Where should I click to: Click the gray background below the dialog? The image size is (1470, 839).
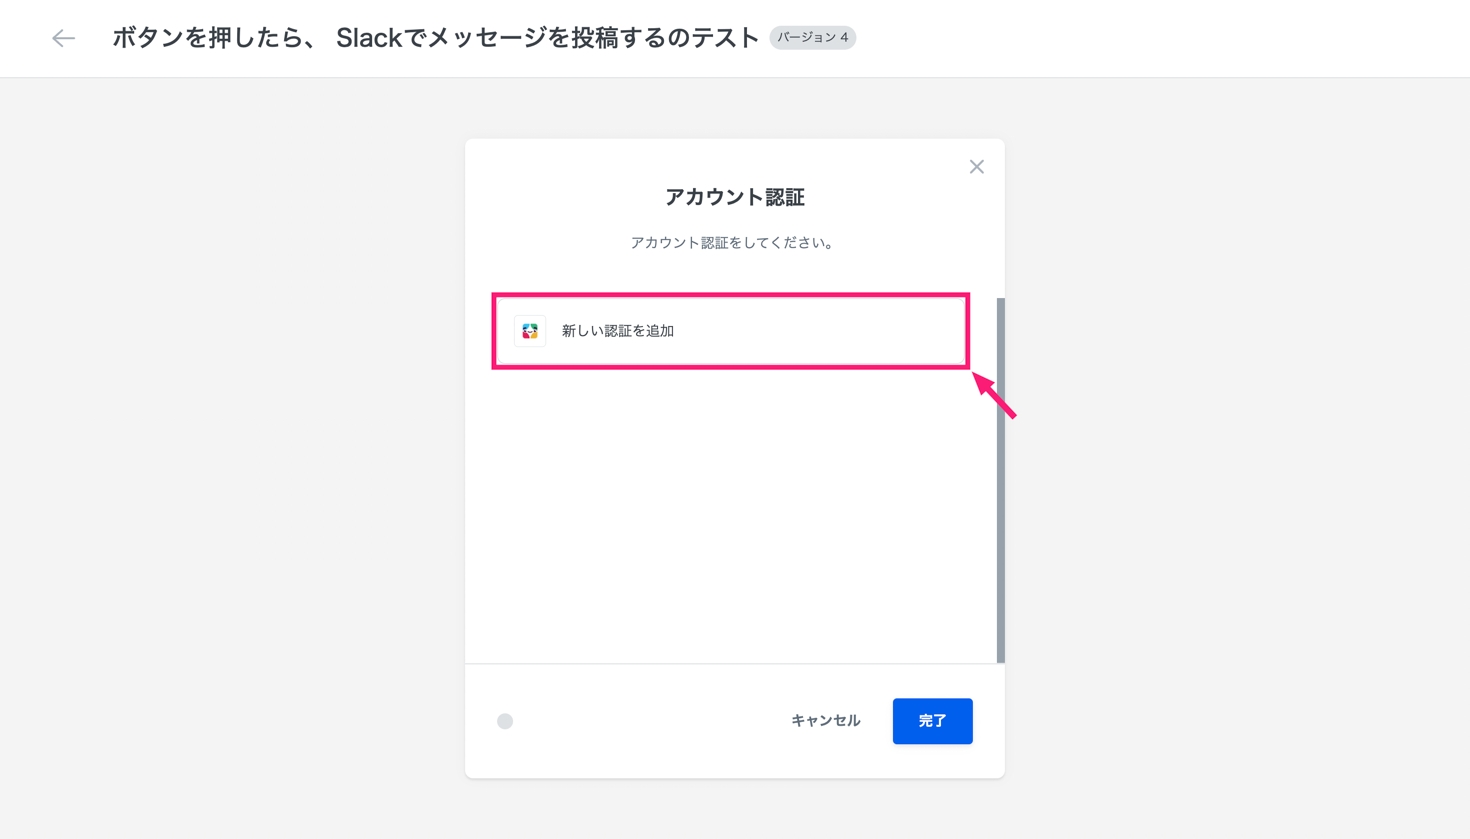pos(735,810)
